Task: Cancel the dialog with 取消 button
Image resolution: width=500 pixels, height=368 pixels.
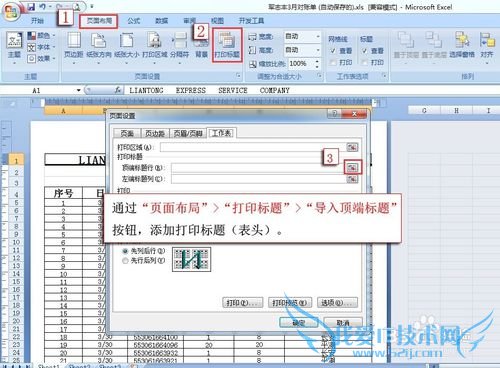Action: coord(343,322)
